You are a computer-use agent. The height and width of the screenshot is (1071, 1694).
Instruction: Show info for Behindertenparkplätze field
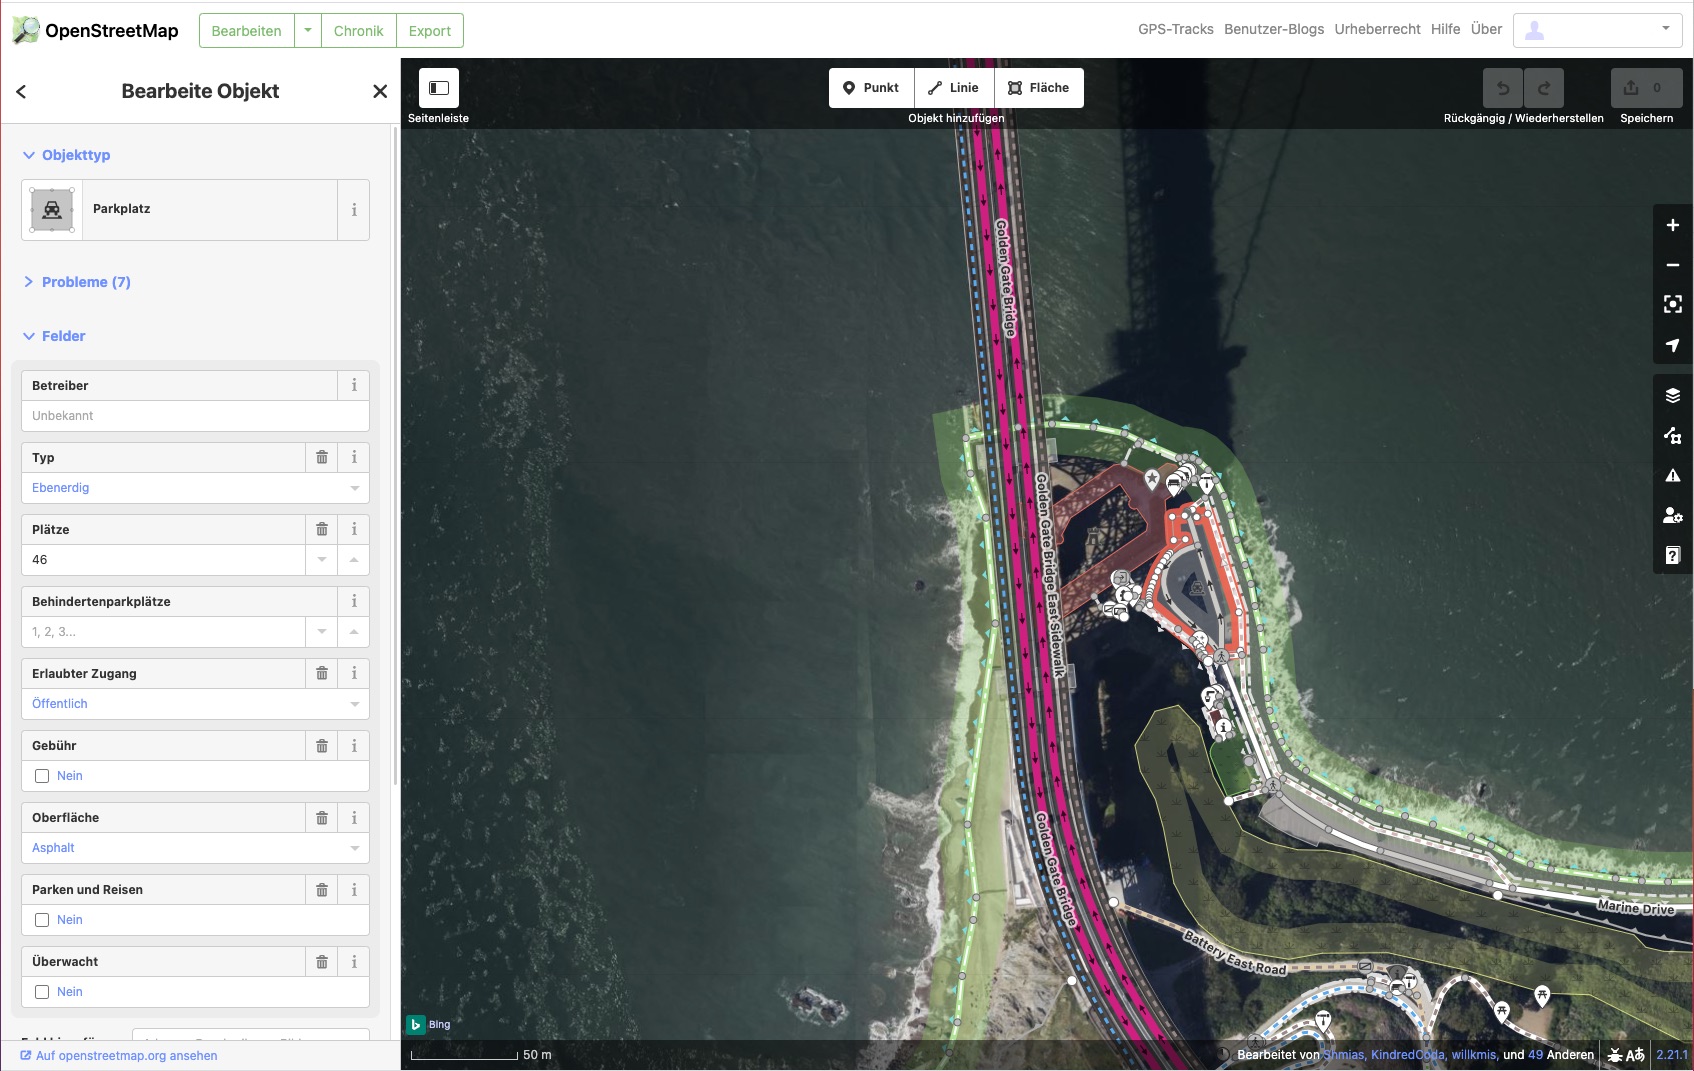[354, 602]
